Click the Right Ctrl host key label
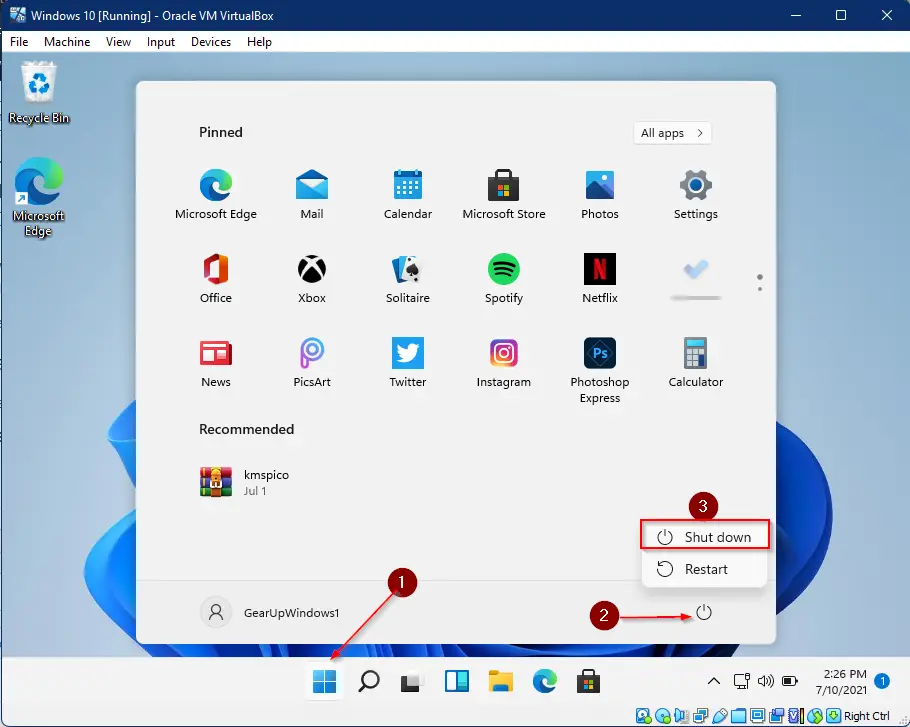 click(x=866, y=715)
